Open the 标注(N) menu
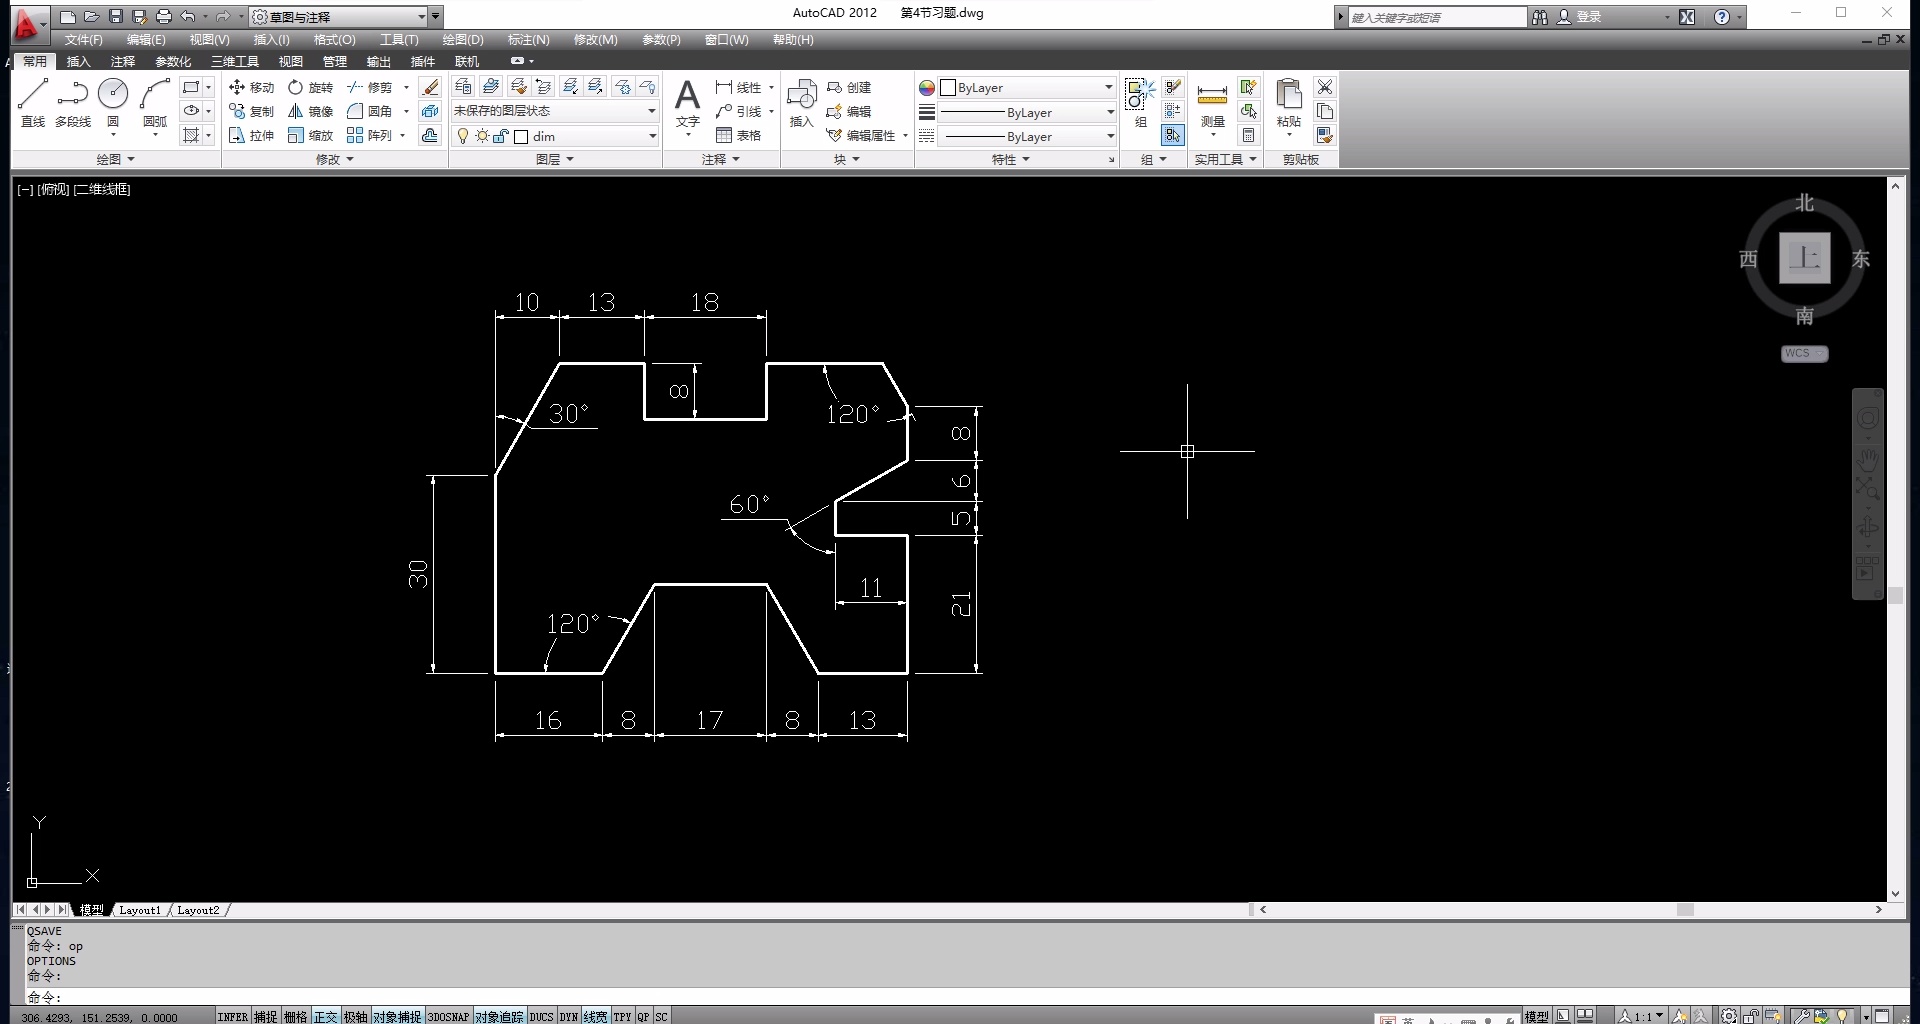 coord(528,40)
